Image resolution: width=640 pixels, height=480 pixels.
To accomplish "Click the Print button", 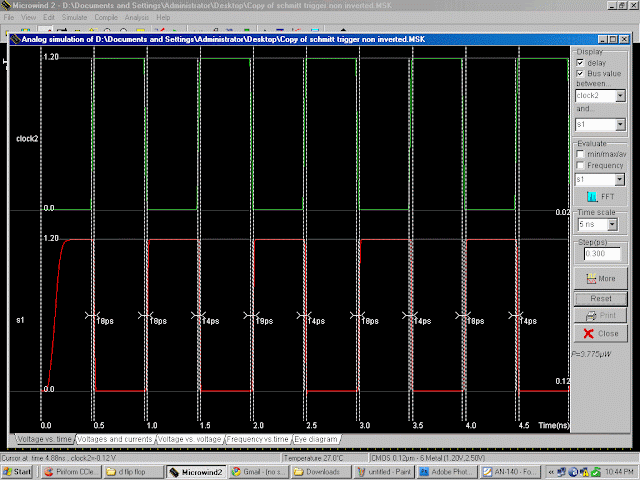I will (x=600, y=316).
